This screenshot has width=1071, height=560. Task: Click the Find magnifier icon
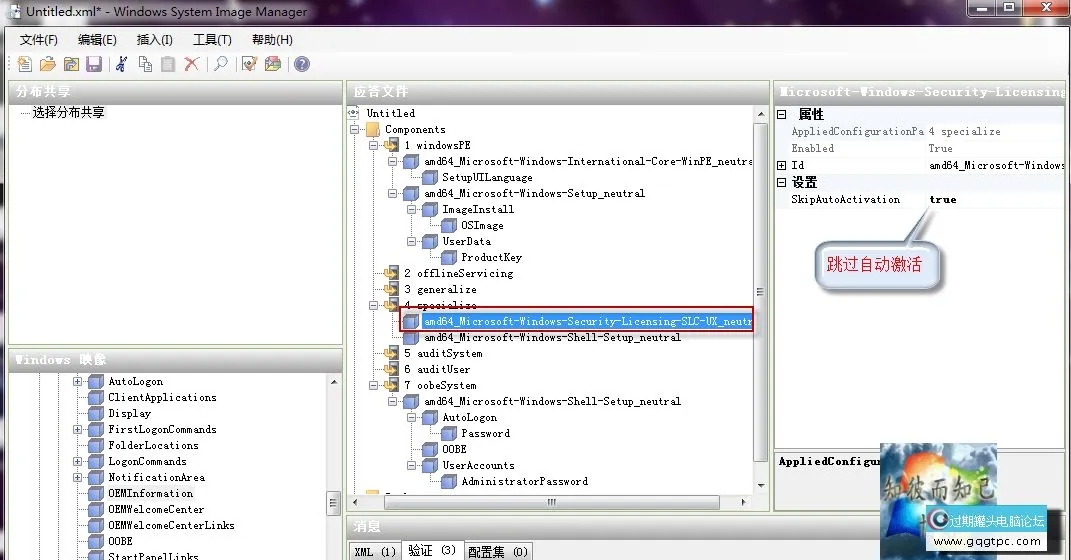(x=221, y=64)
